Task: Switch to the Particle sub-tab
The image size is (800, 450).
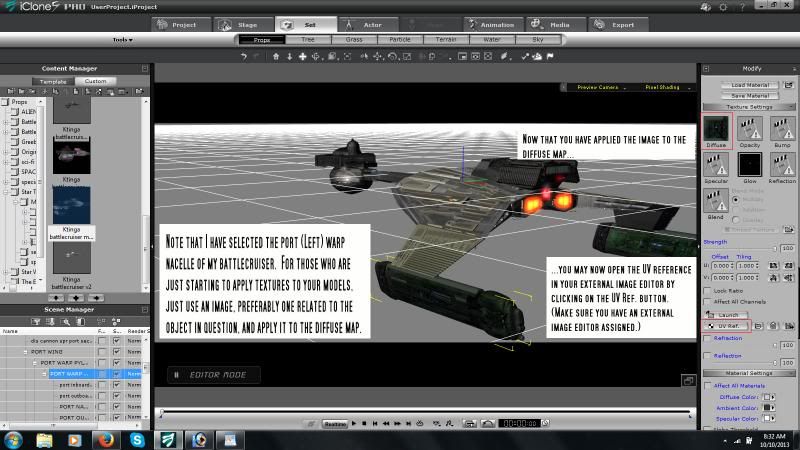Action: [x=400, y=39]
